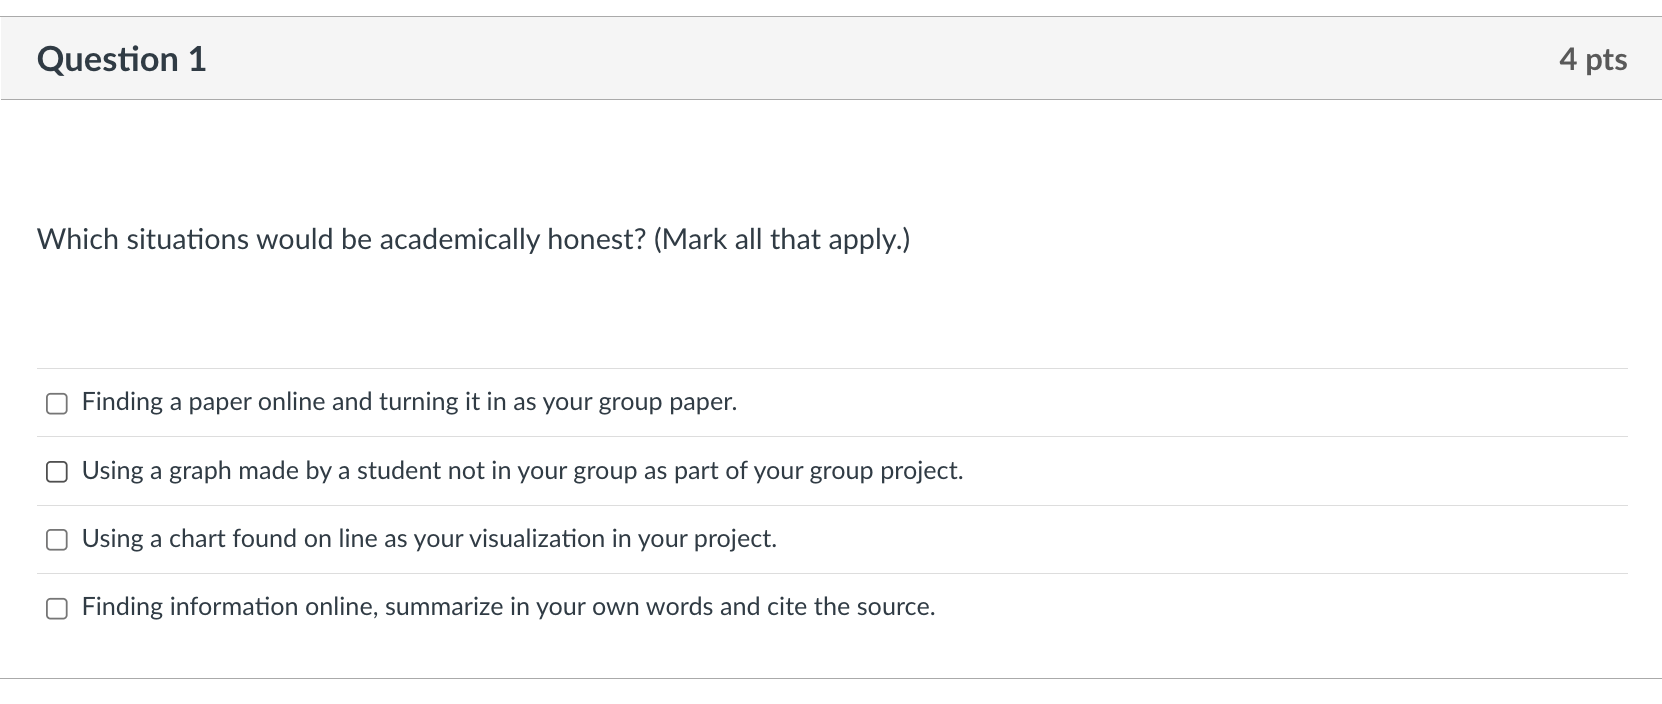Click the '4 pts' point value

tap(1592, 60)
